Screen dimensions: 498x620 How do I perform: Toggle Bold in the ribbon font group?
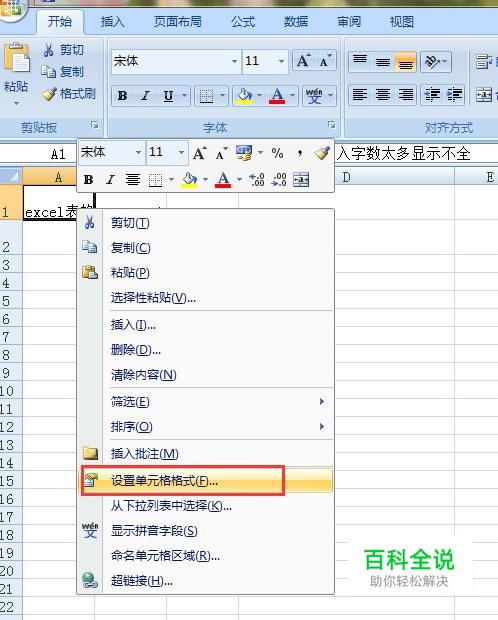[123, 96]
